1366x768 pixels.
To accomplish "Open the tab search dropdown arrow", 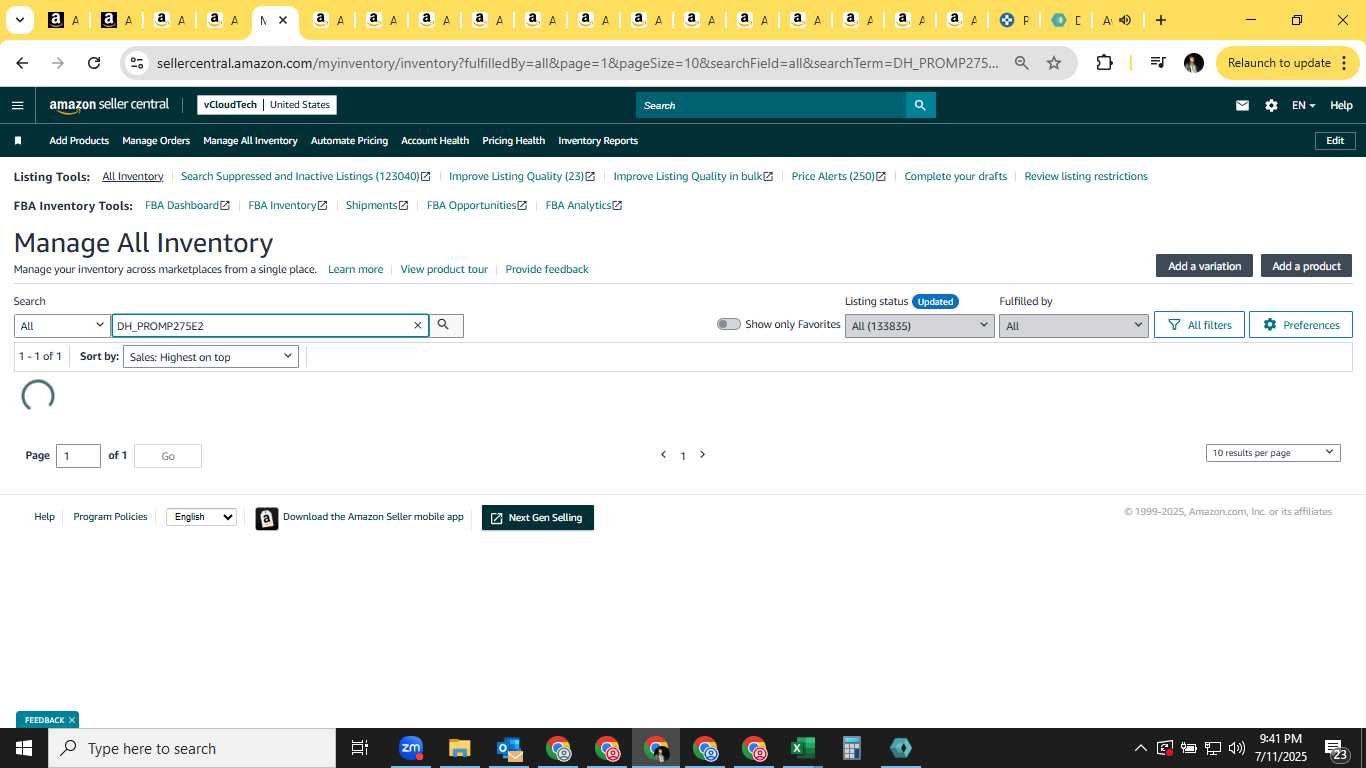I will click(x=19, y=20).
